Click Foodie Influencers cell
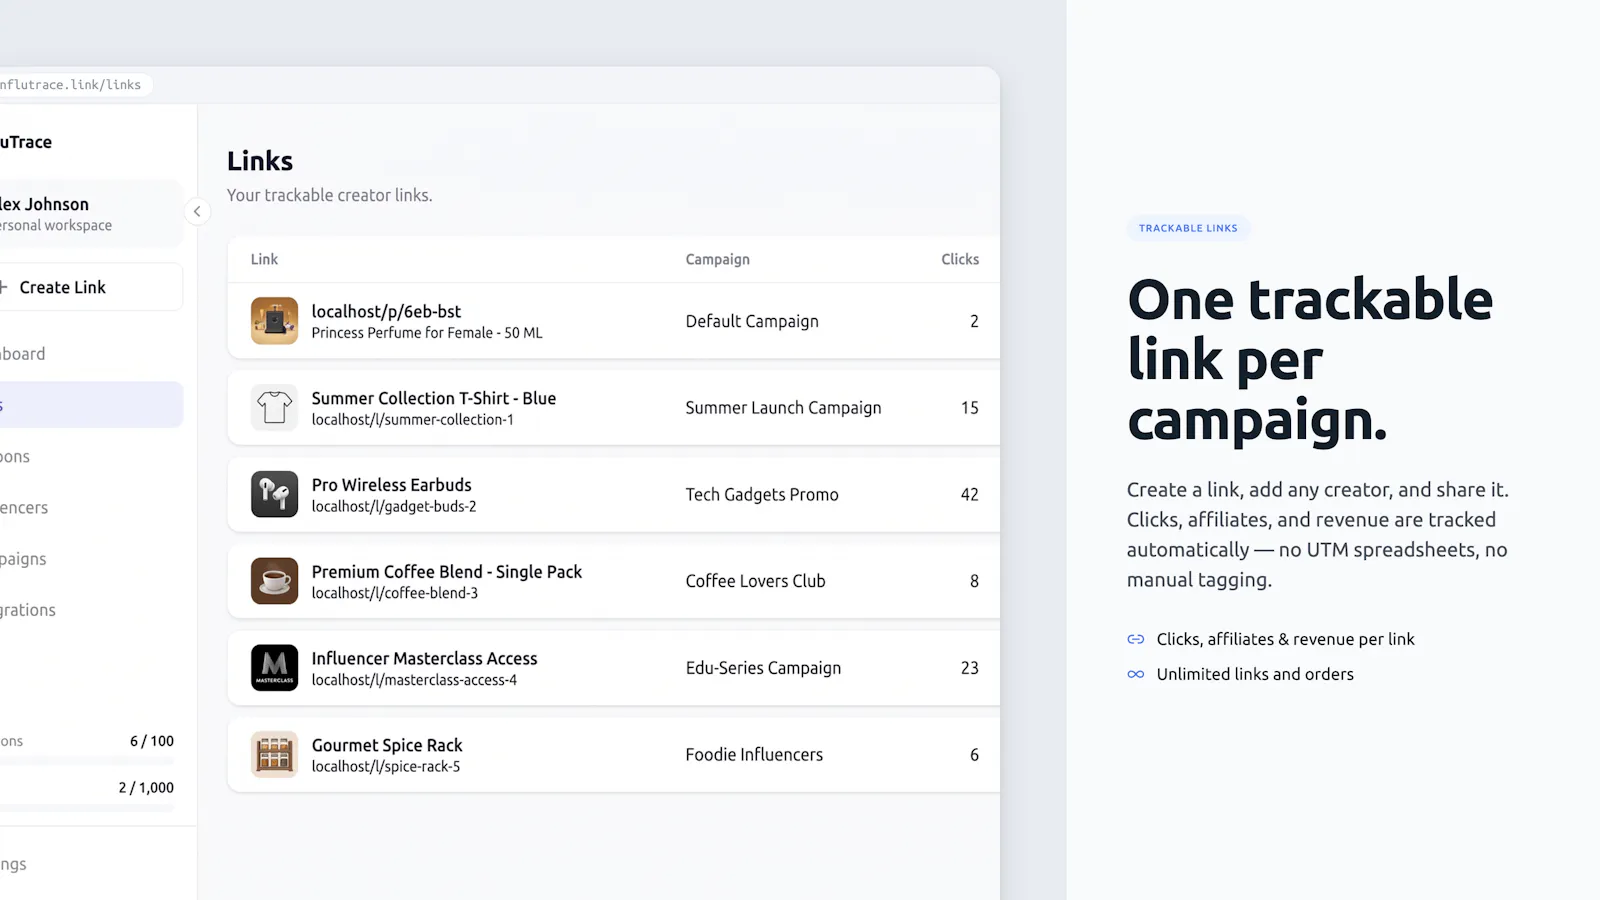Screen dimensions: 1600x900 coord(754,755)
